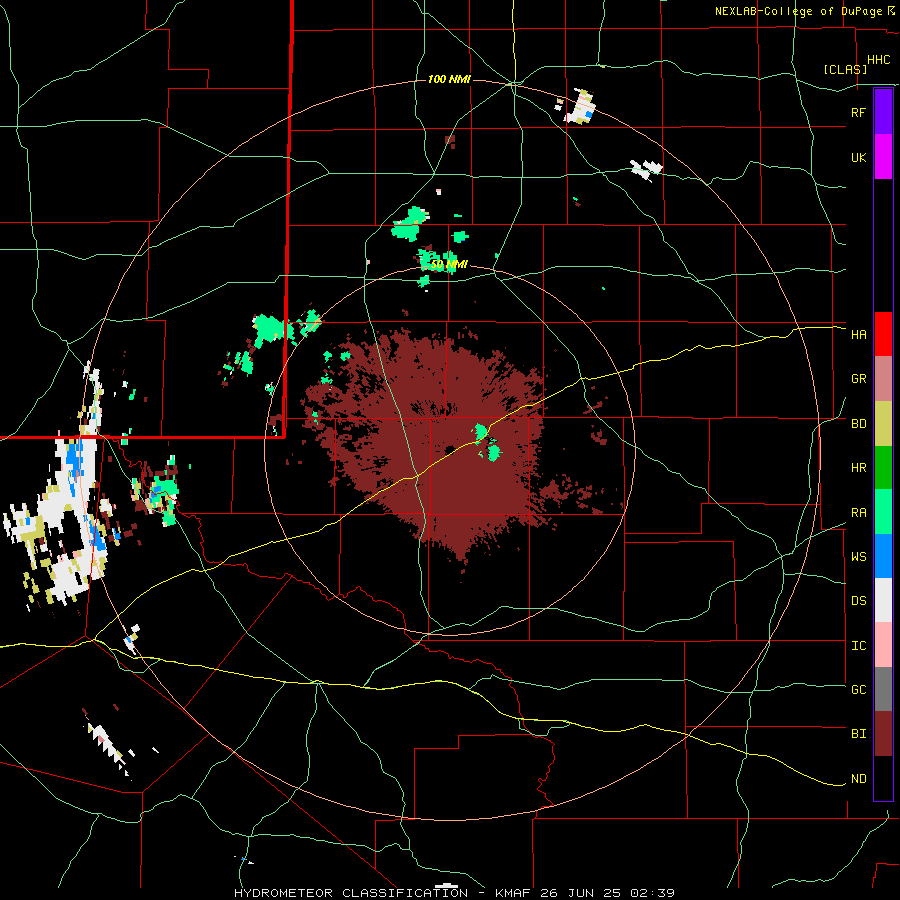Click the DS legend label text
This screenshot has width=900, height=900.
858,601
